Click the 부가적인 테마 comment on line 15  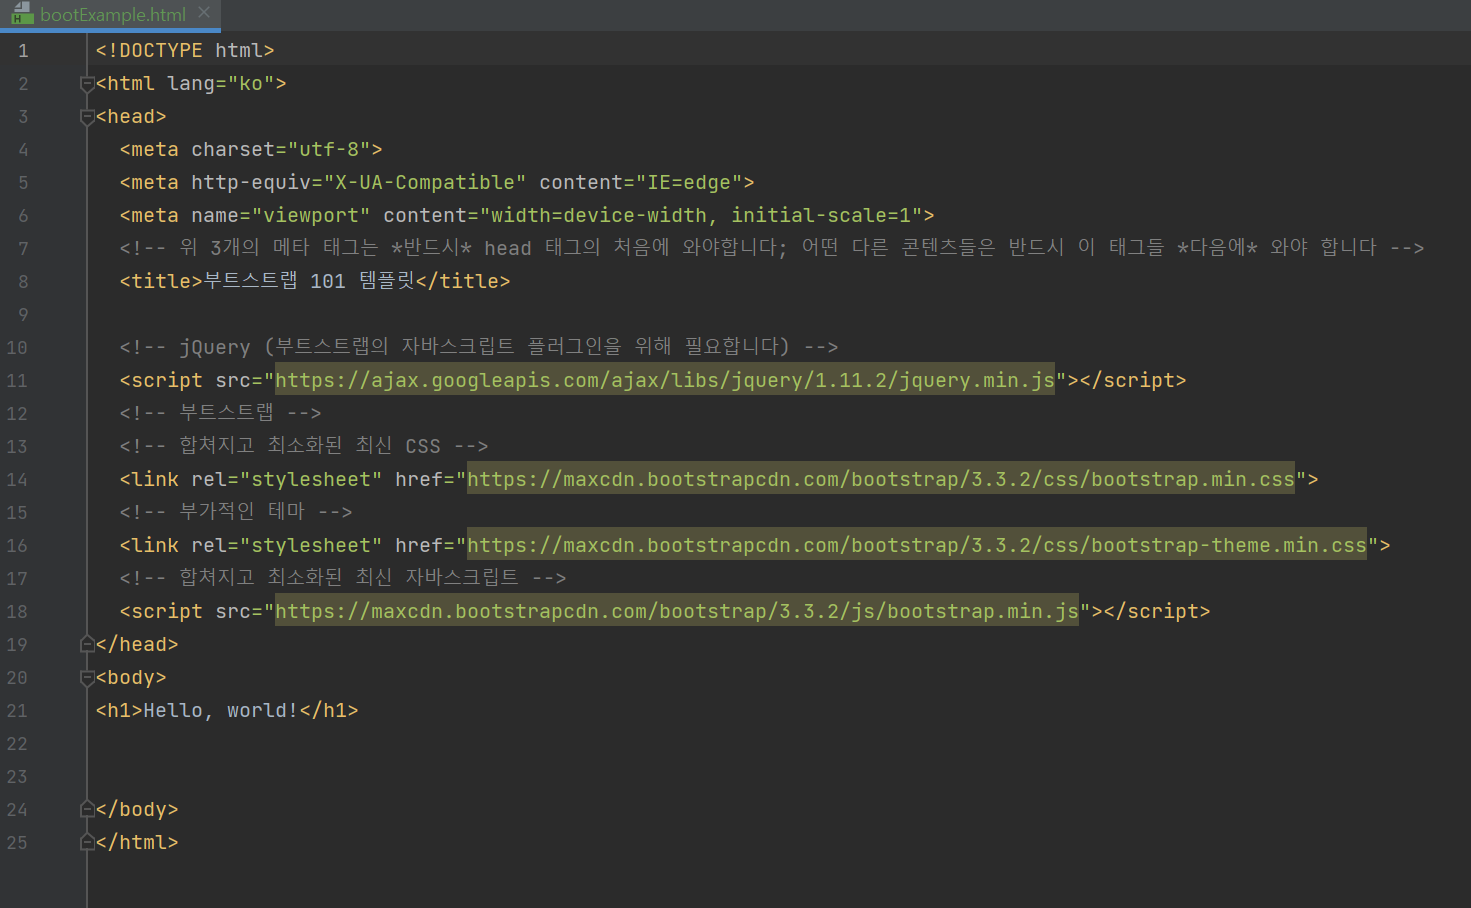(x=236, y=512)
